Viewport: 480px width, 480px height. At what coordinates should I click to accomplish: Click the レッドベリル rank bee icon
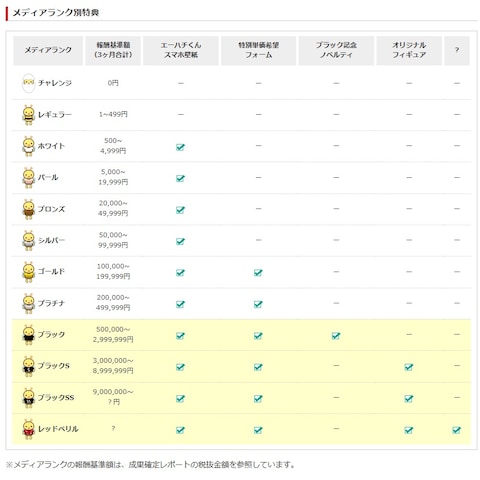click(28, 429)
